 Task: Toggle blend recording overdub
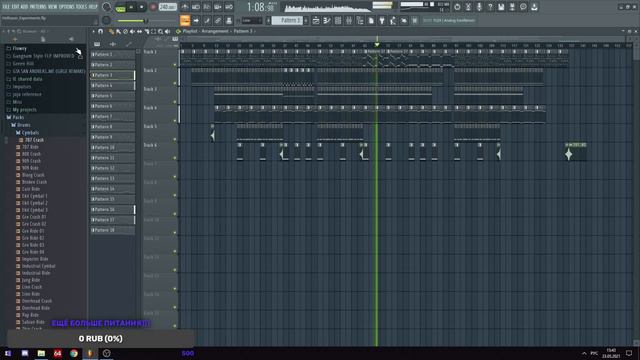point(218,7)
